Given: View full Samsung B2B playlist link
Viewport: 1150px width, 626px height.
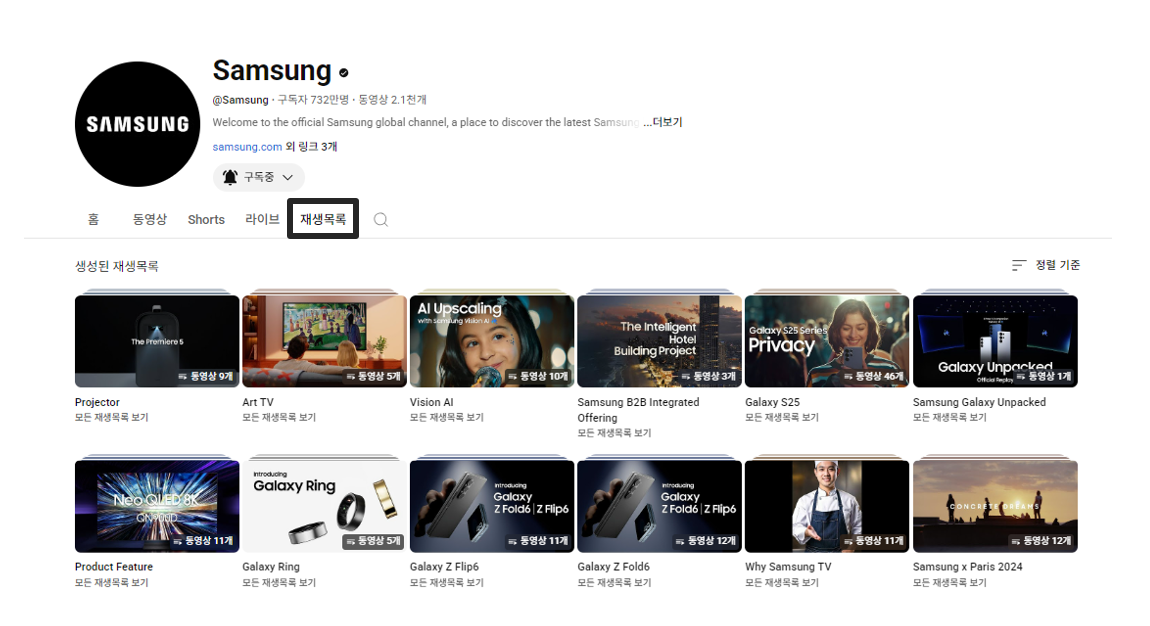Looking at the screenshot, I should 614,433.
